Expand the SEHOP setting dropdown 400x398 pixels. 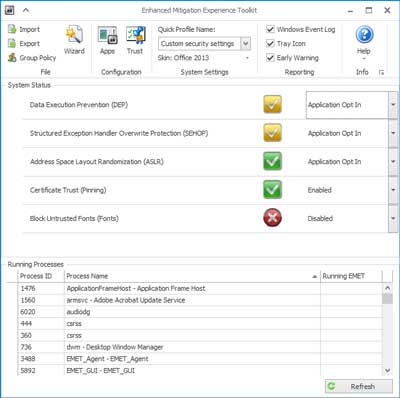coord(393,133)
